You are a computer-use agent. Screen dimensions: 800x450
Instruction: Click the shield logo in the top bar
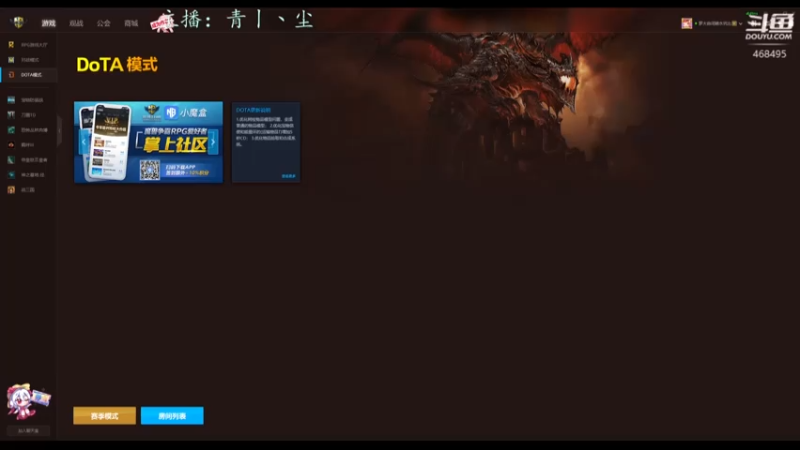(18, 22)
